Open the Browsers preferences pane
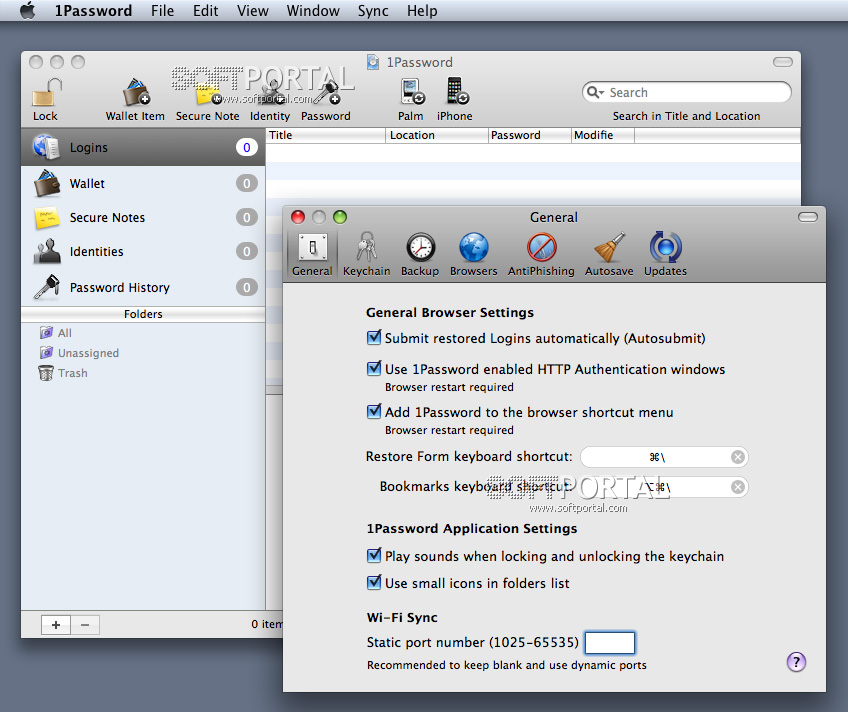The width and height of the screenshot is (848, 712). 474,254
